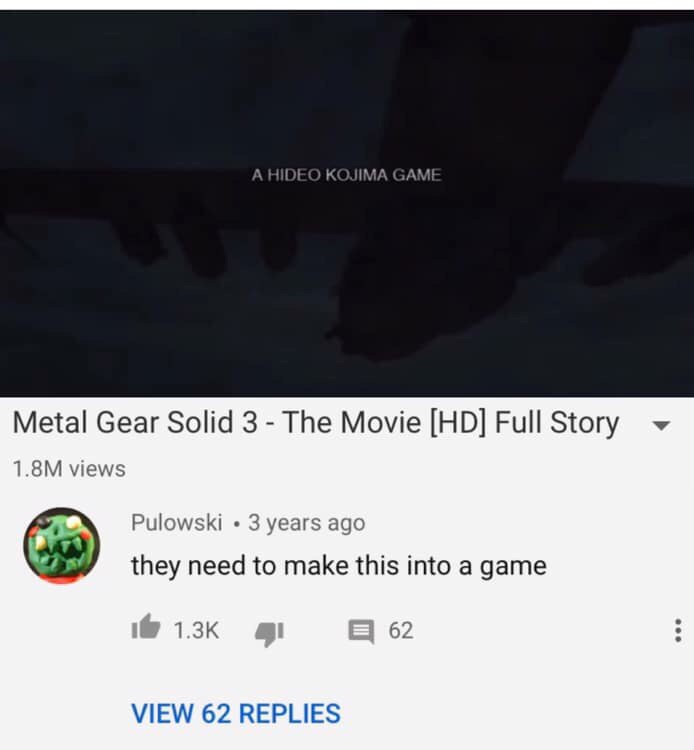Open replies via the comment bubble icon
The image size is (694, 750).
[x=361, y=631]
